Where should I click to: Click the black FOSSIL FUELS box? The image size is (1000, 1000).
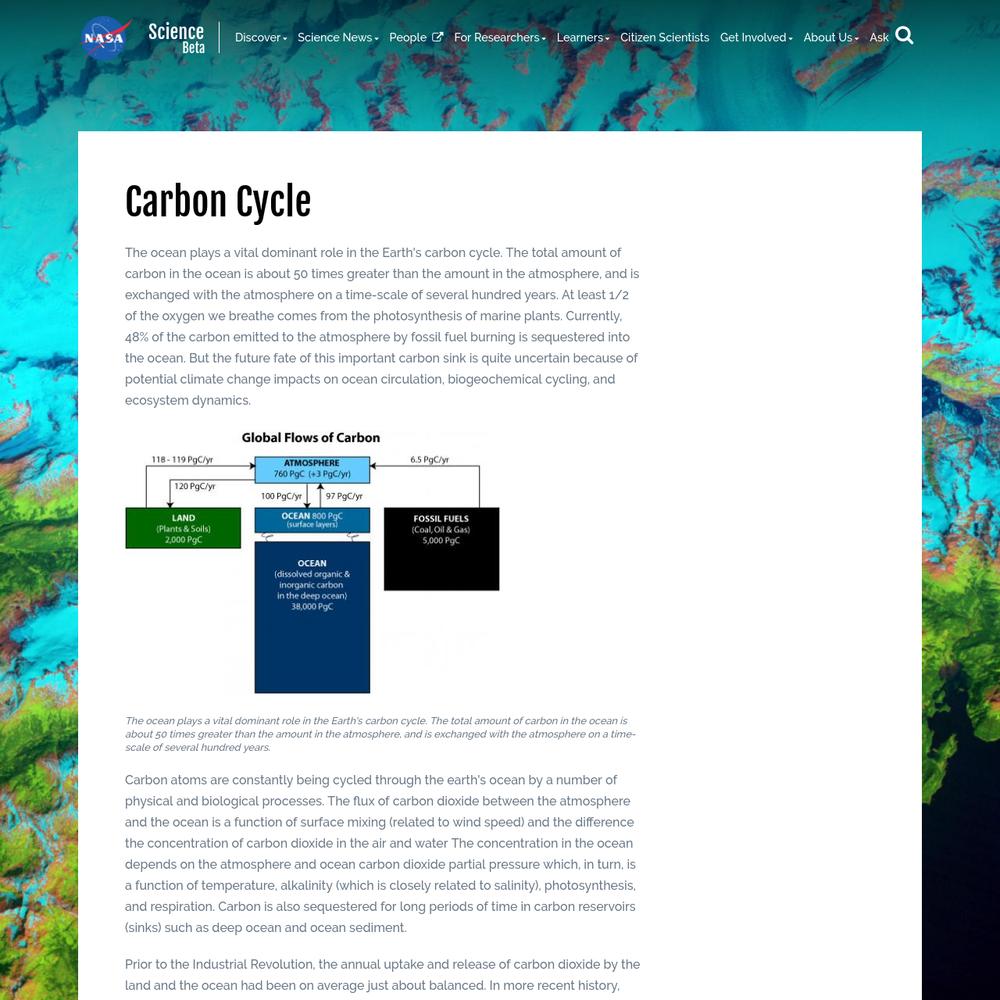pos(441,549)
